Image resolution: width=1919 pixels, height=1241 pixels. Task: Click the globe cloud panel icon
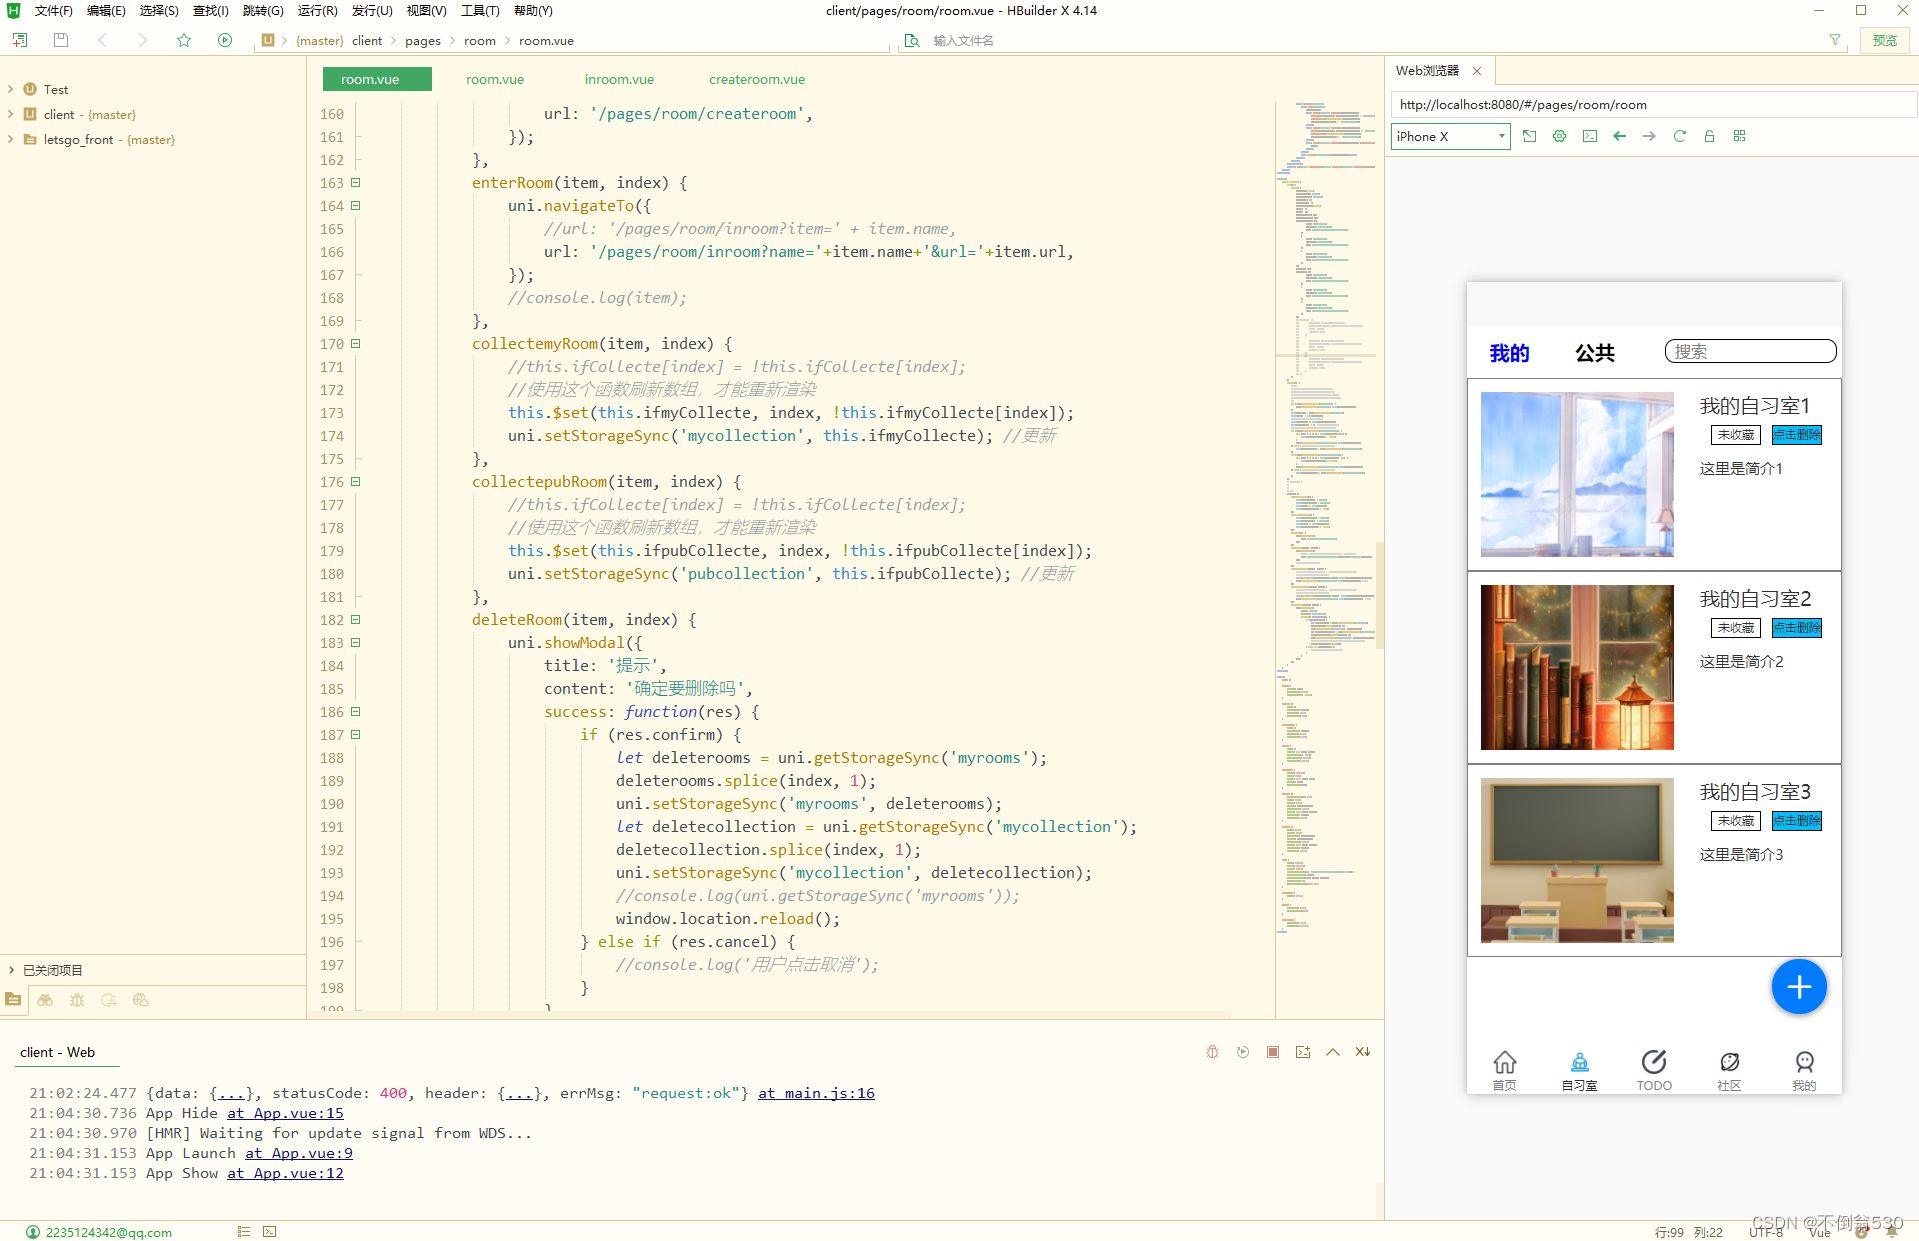141,999
